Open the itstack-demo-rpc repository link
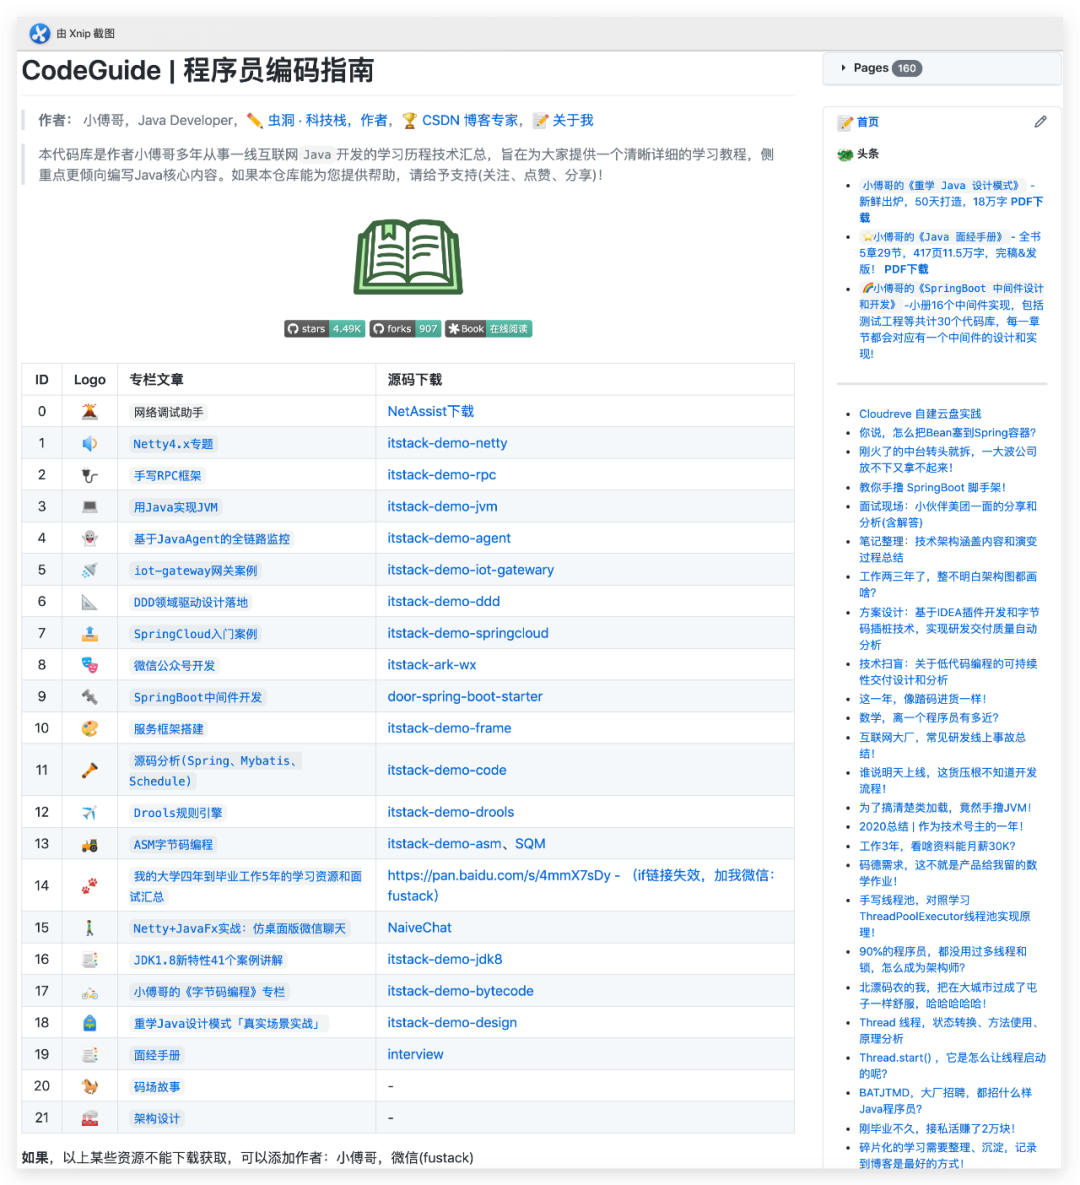 441,475
